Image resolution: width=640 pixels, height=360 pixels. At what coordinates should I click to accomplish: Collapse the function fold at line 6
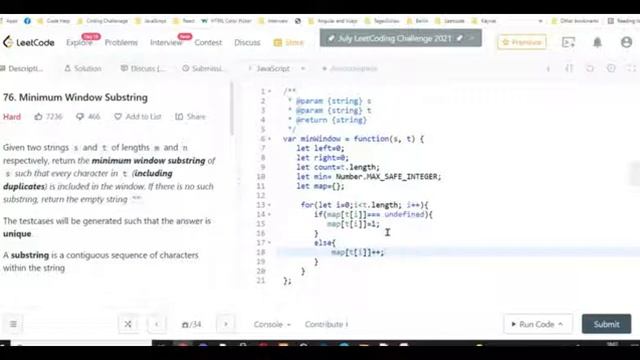pyautogui.click(x=270, y=139)
